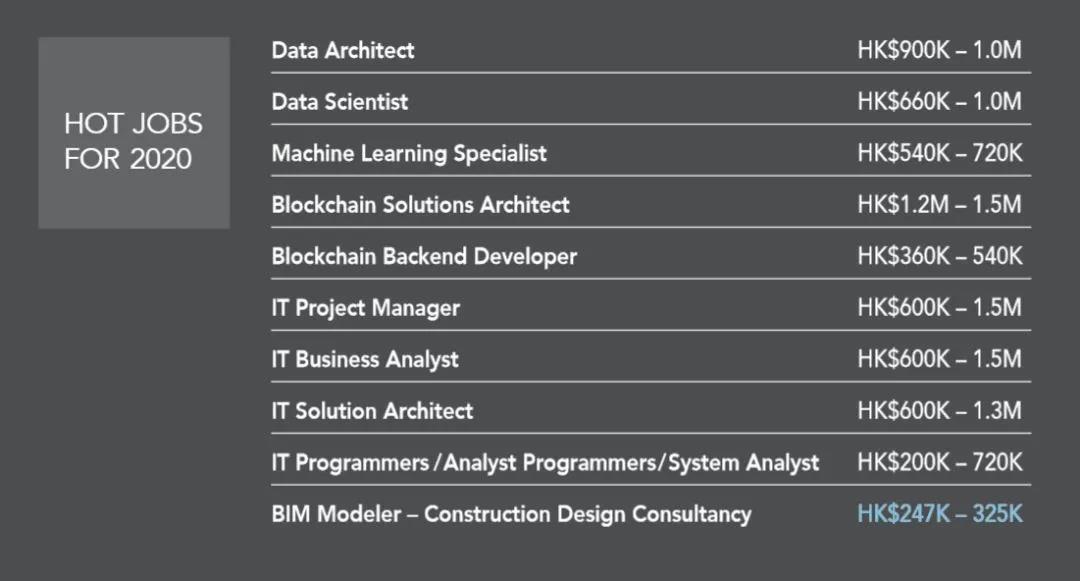The height and width of the screenshot is (581, 1080).
Task: Click the HK$600K – 1.3M salary range
Action: [939, 411]
